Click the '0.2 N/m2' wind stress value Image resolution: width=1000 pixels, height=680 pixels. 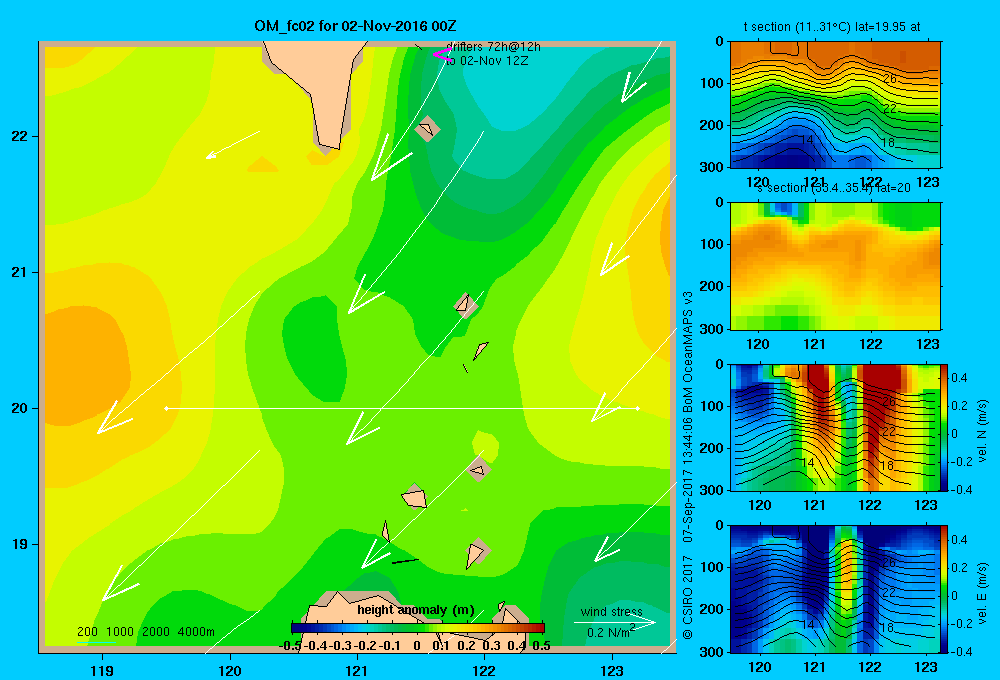click(x=610, y=632)
